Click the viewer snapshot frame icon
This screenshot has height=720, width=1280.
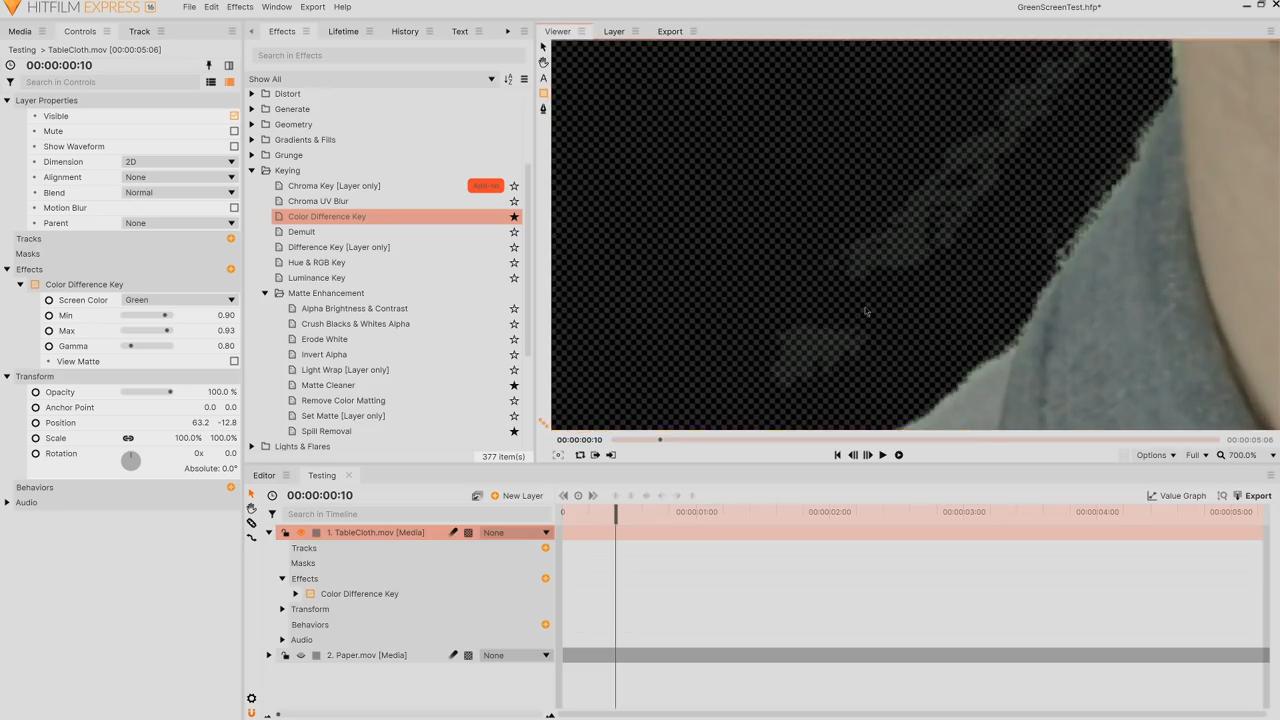[558, 455]
